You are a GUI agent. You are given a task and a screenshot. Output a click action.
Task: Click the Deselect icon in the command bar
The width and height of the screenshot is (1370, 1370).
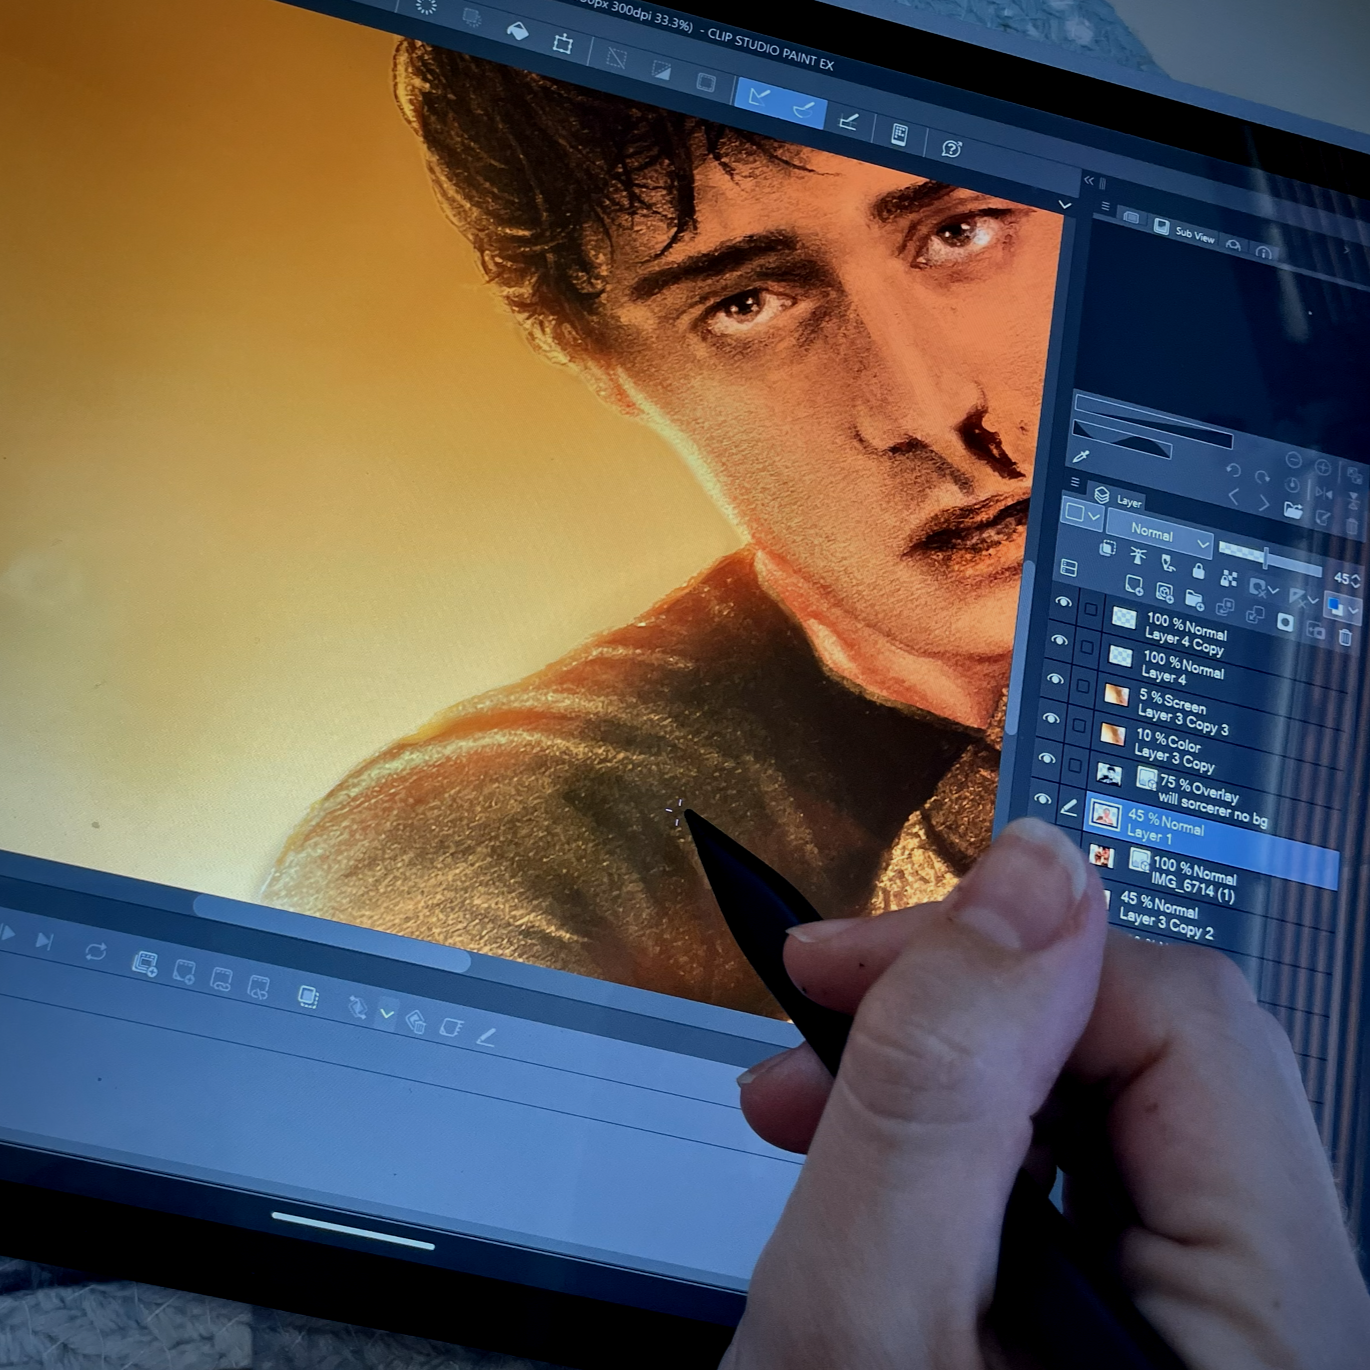tap(616, 59)
